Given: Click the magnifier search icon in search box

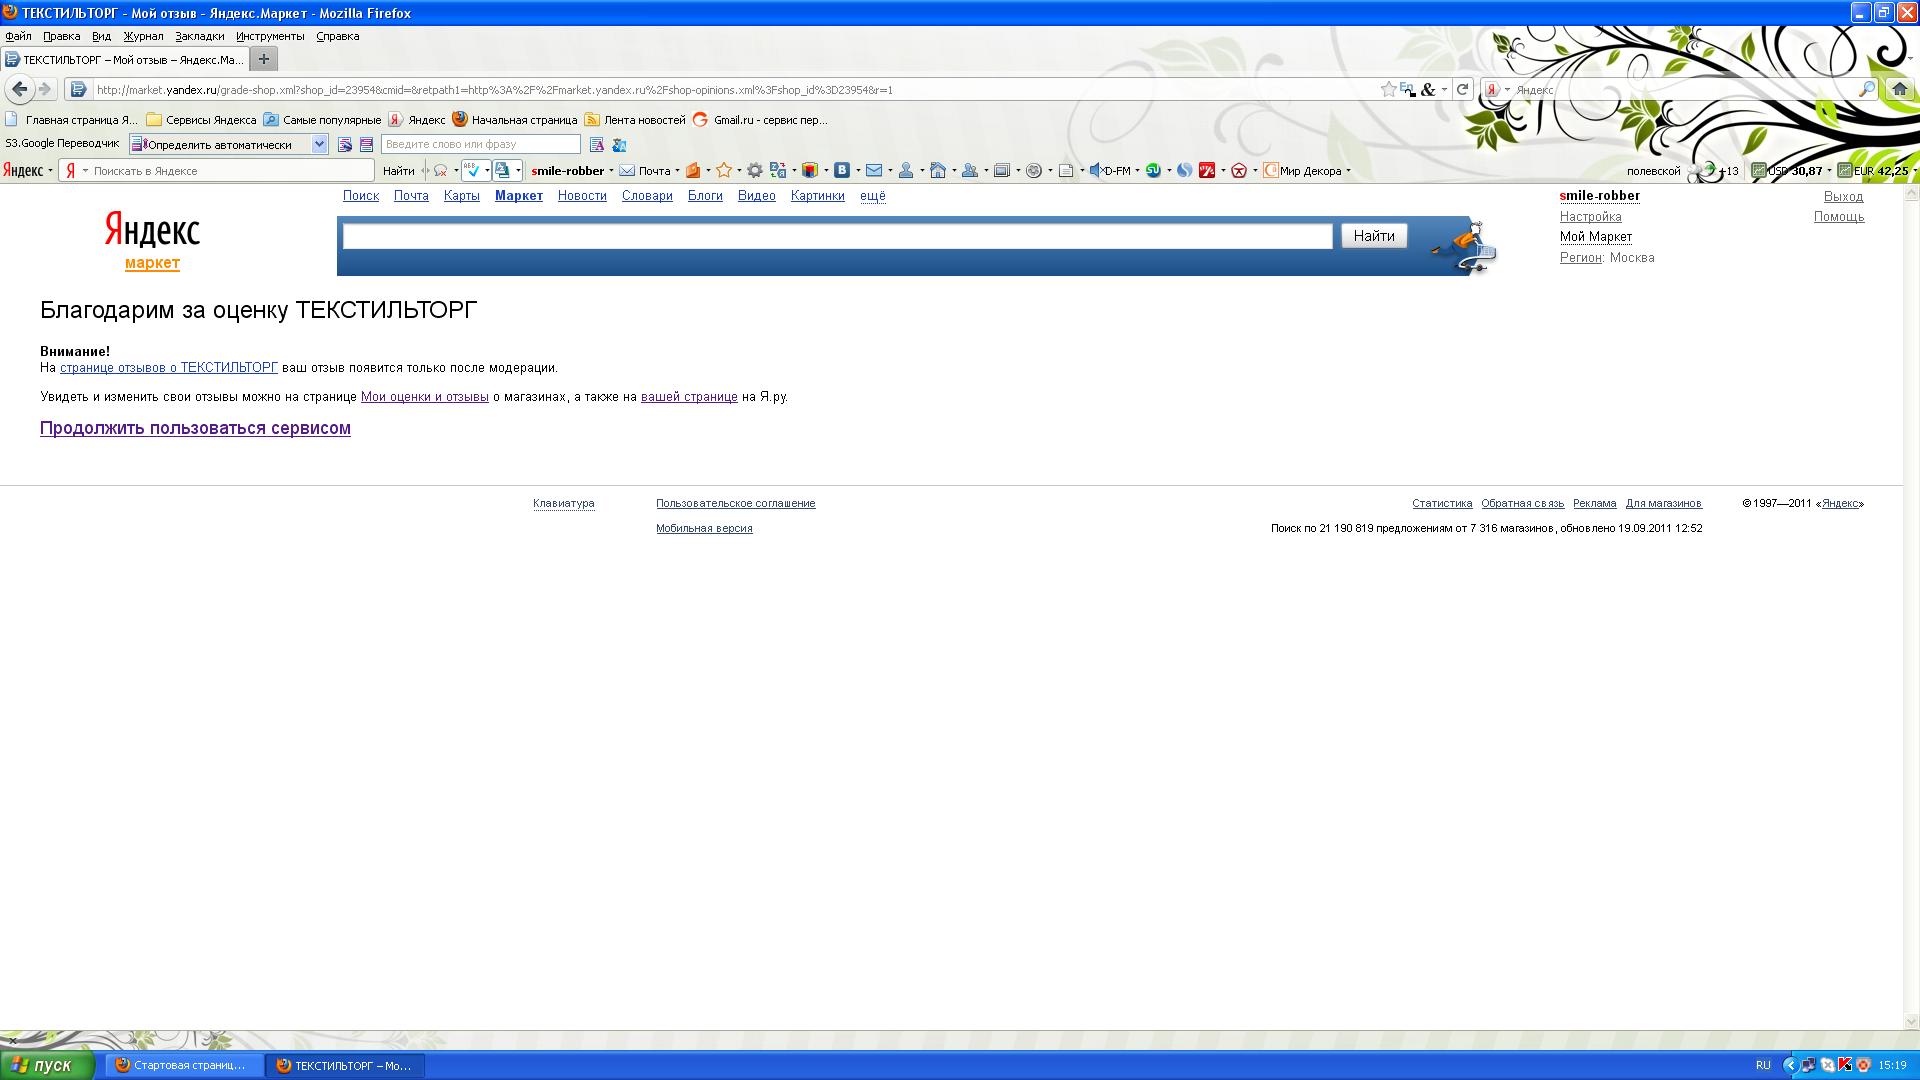Looking at the screenshot, I should point(1866,89).
